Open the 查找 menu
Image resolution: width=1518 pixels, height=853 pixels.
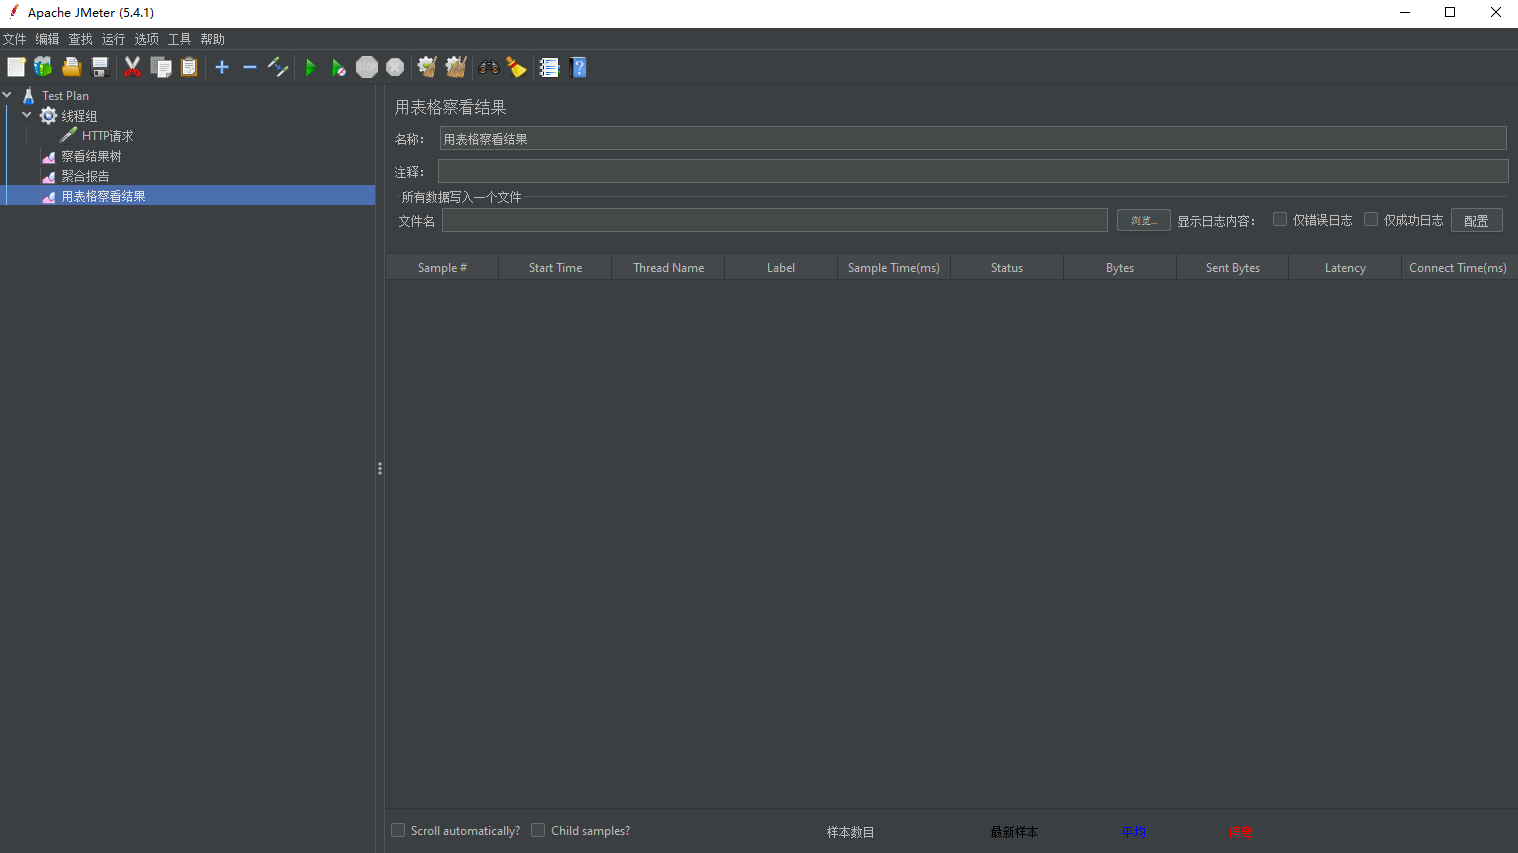tap(81, 39)
